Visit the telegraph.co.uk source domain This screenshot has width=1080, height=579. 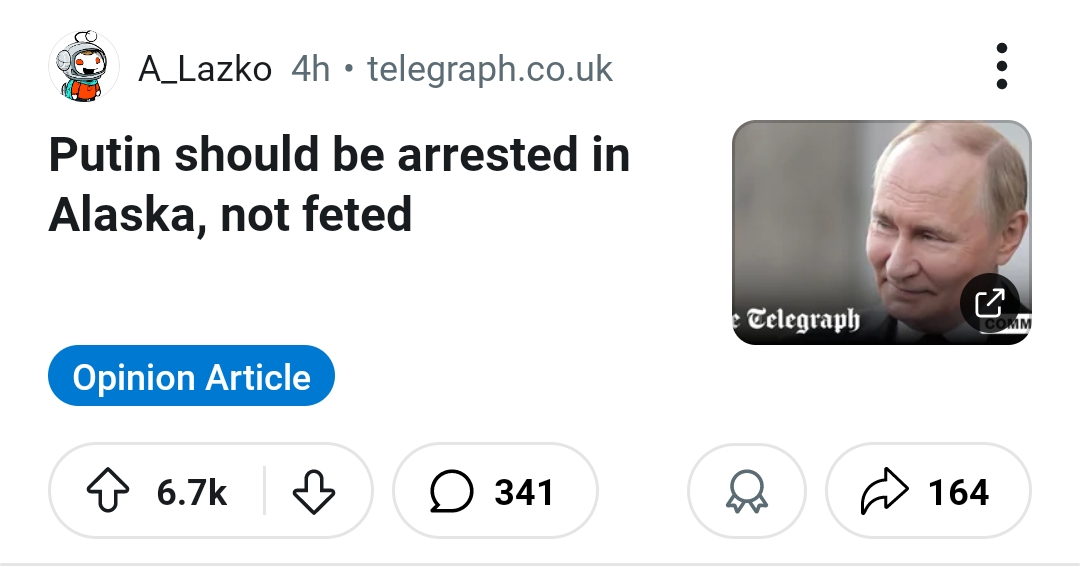pyautogui.click(x=490, y=69)
